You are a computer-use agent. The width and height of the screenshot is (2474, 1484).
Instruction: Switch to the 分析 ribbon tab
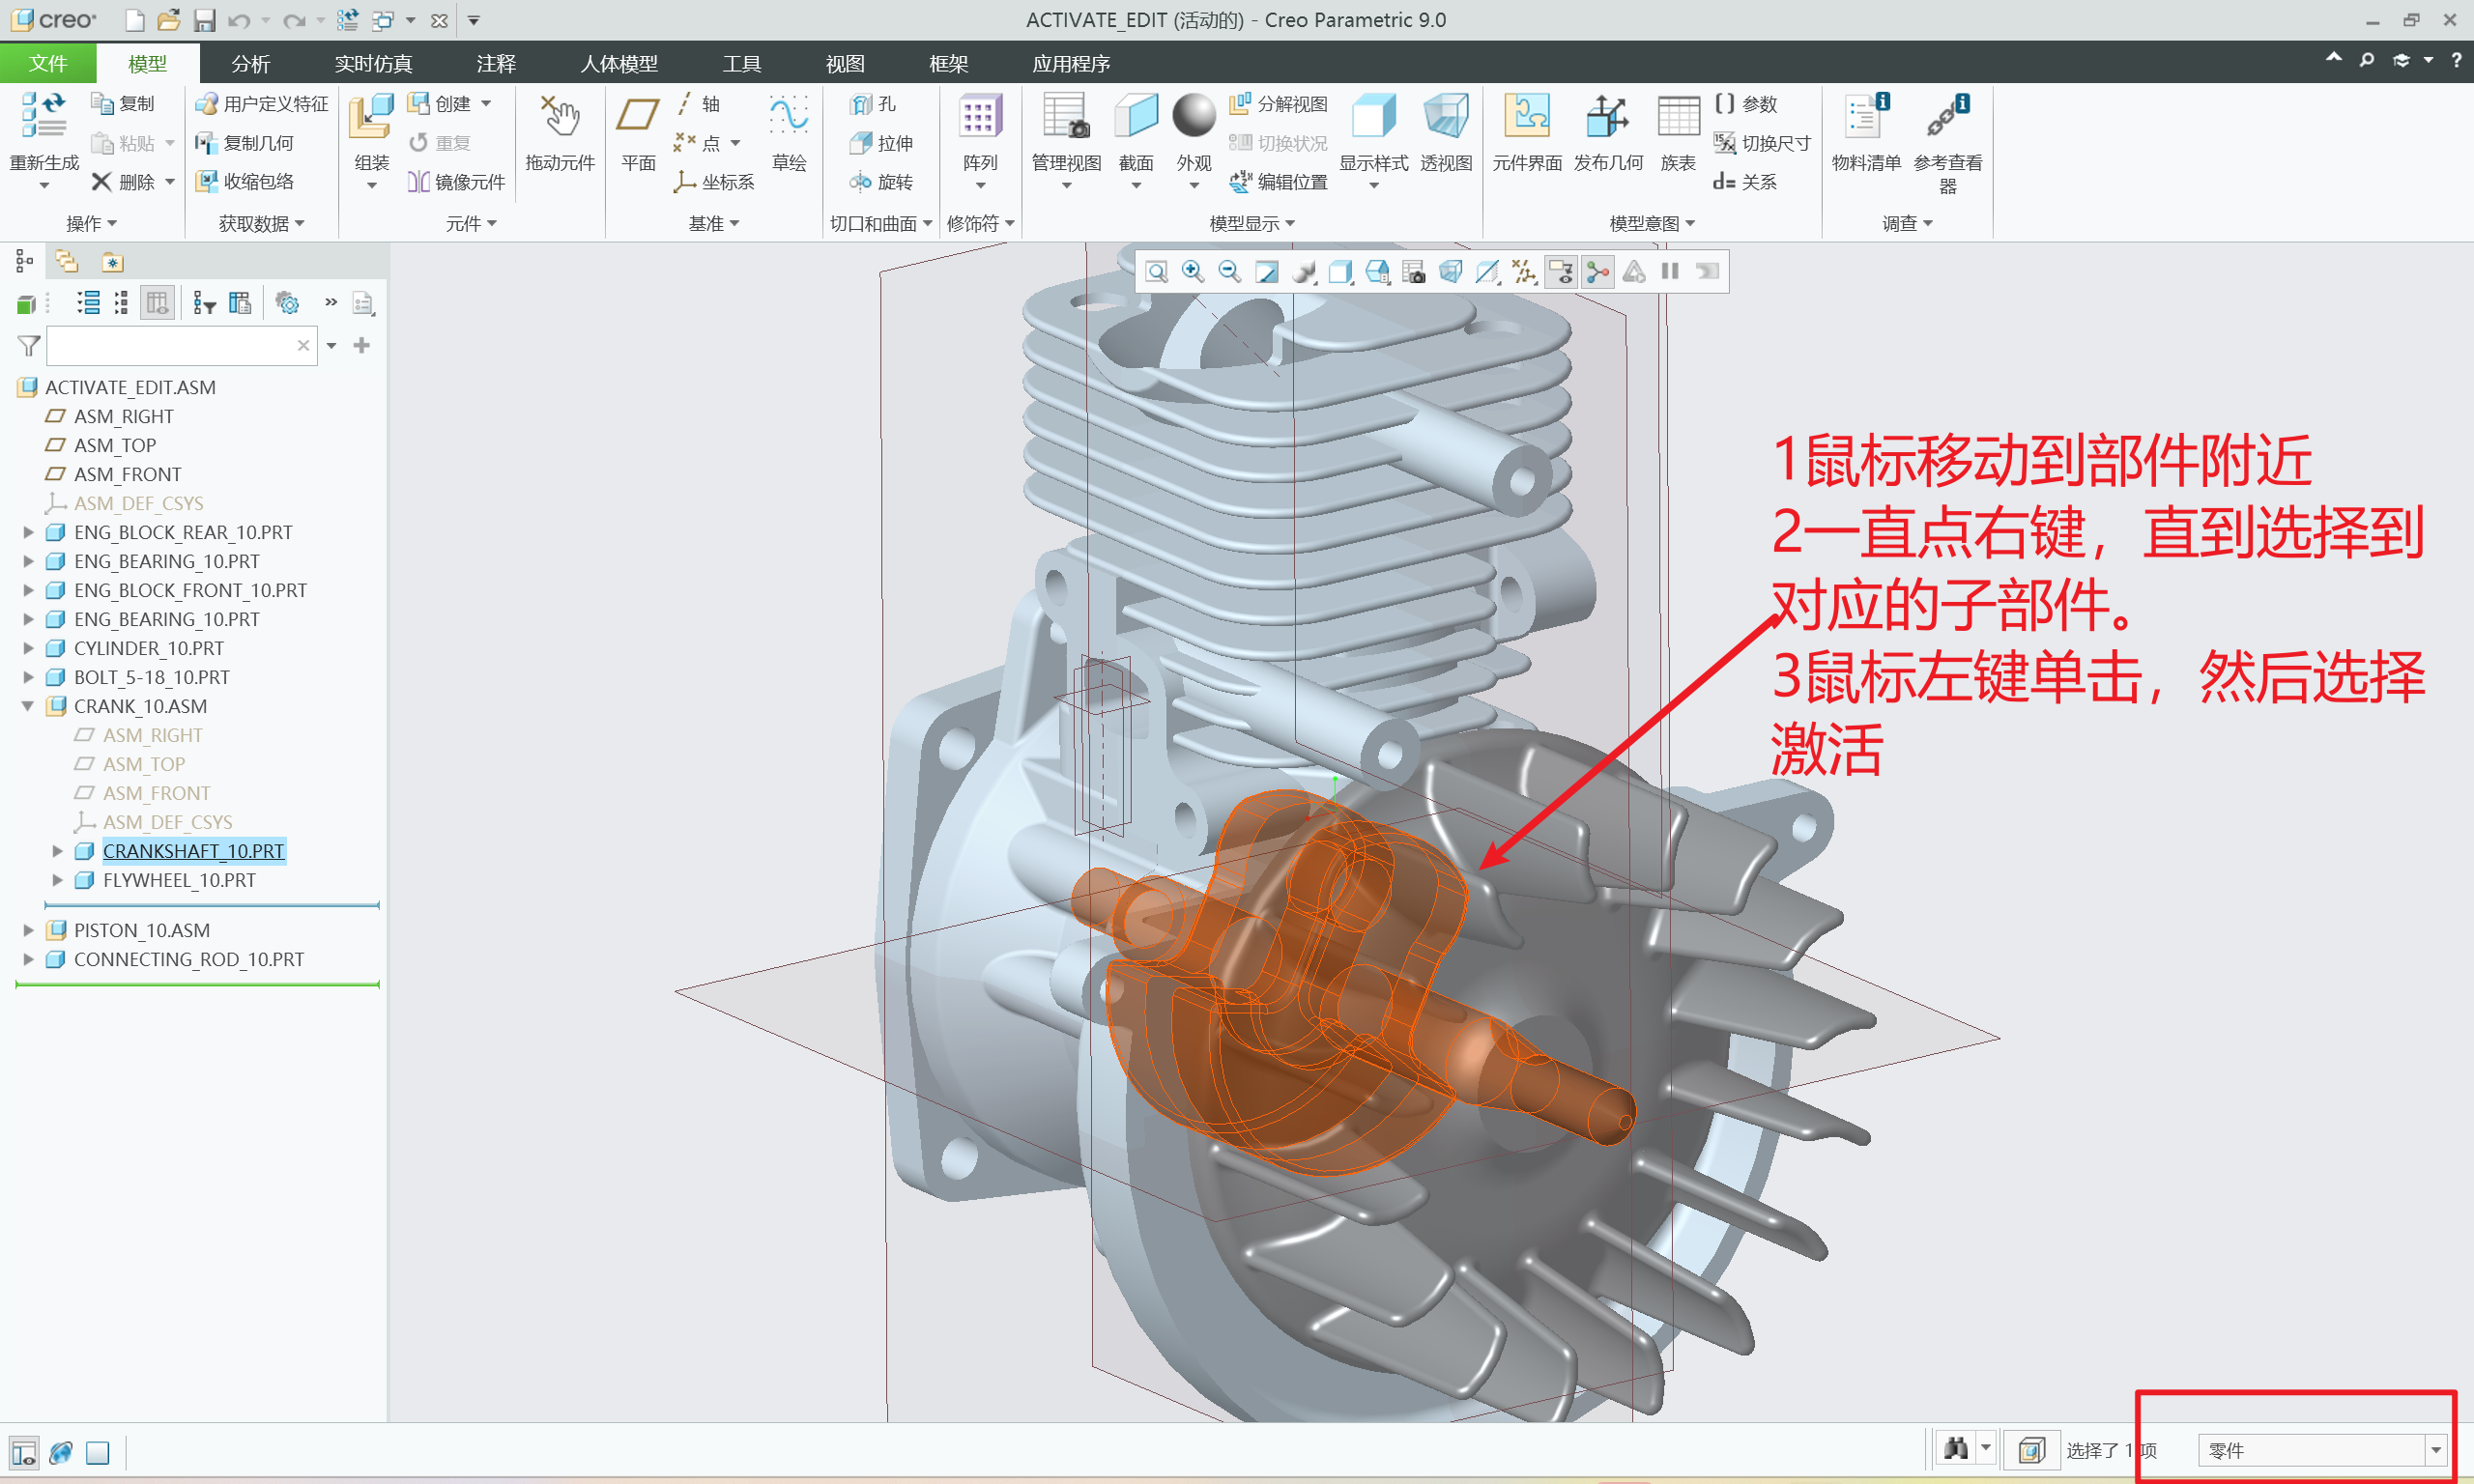(250, 64)
